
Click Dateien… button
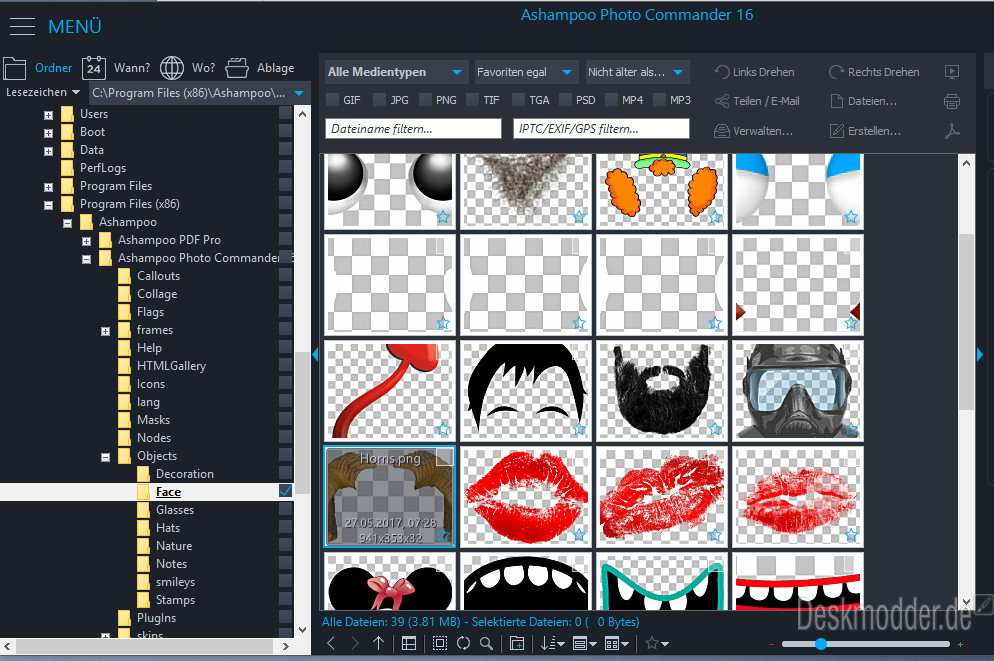(x=863, y=101)
